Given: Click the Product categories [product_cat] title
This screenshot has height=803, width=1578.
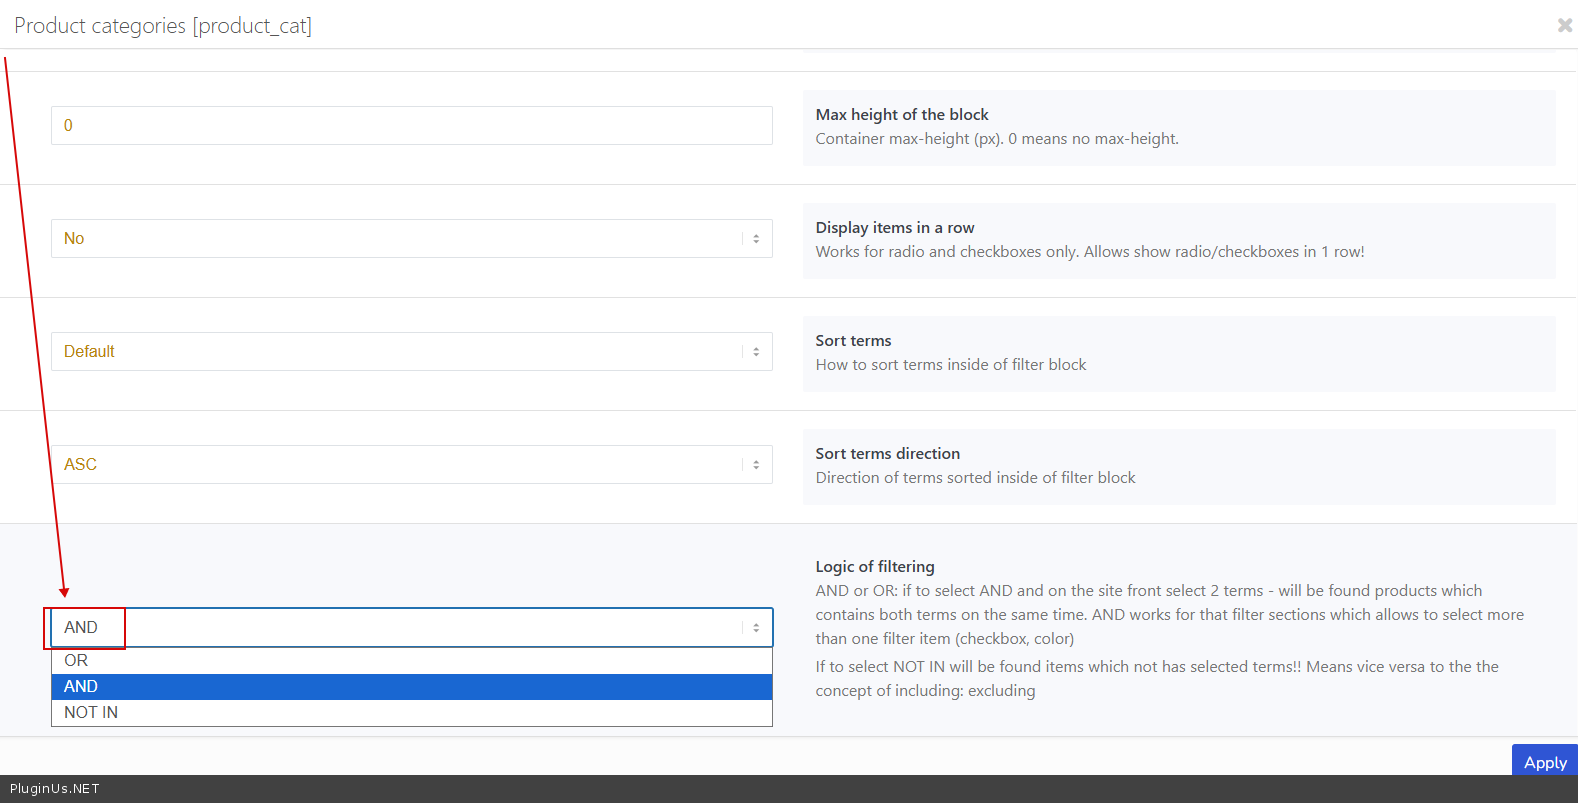Looking at the screenshot, I should 163,26.
